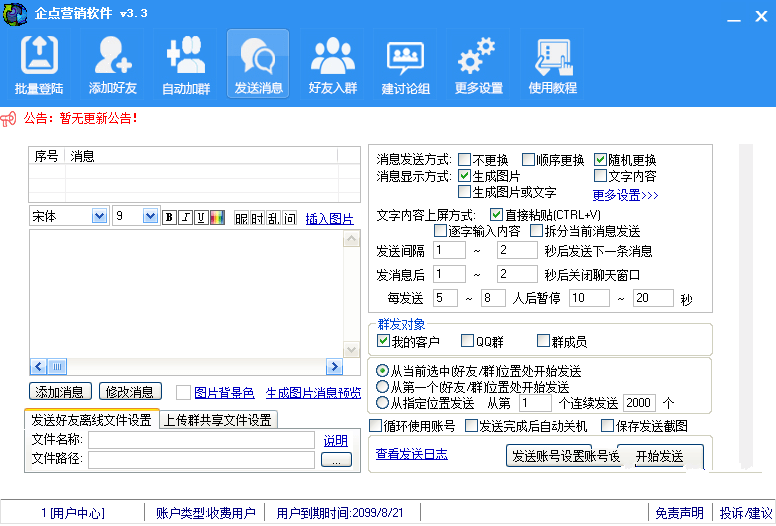Image resolution: width=776 pixels, height=526 pixels.
Task: Uncheck the 我的客户 checkbox
Action: coord(383,340)
